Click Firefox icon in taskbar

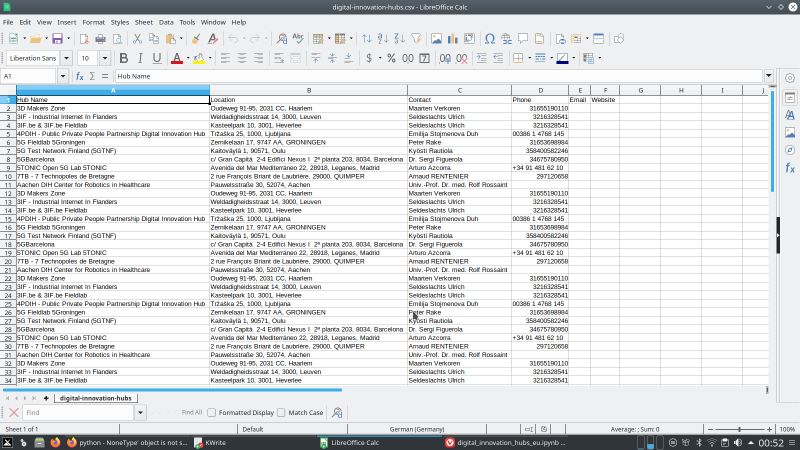point(55,443)
